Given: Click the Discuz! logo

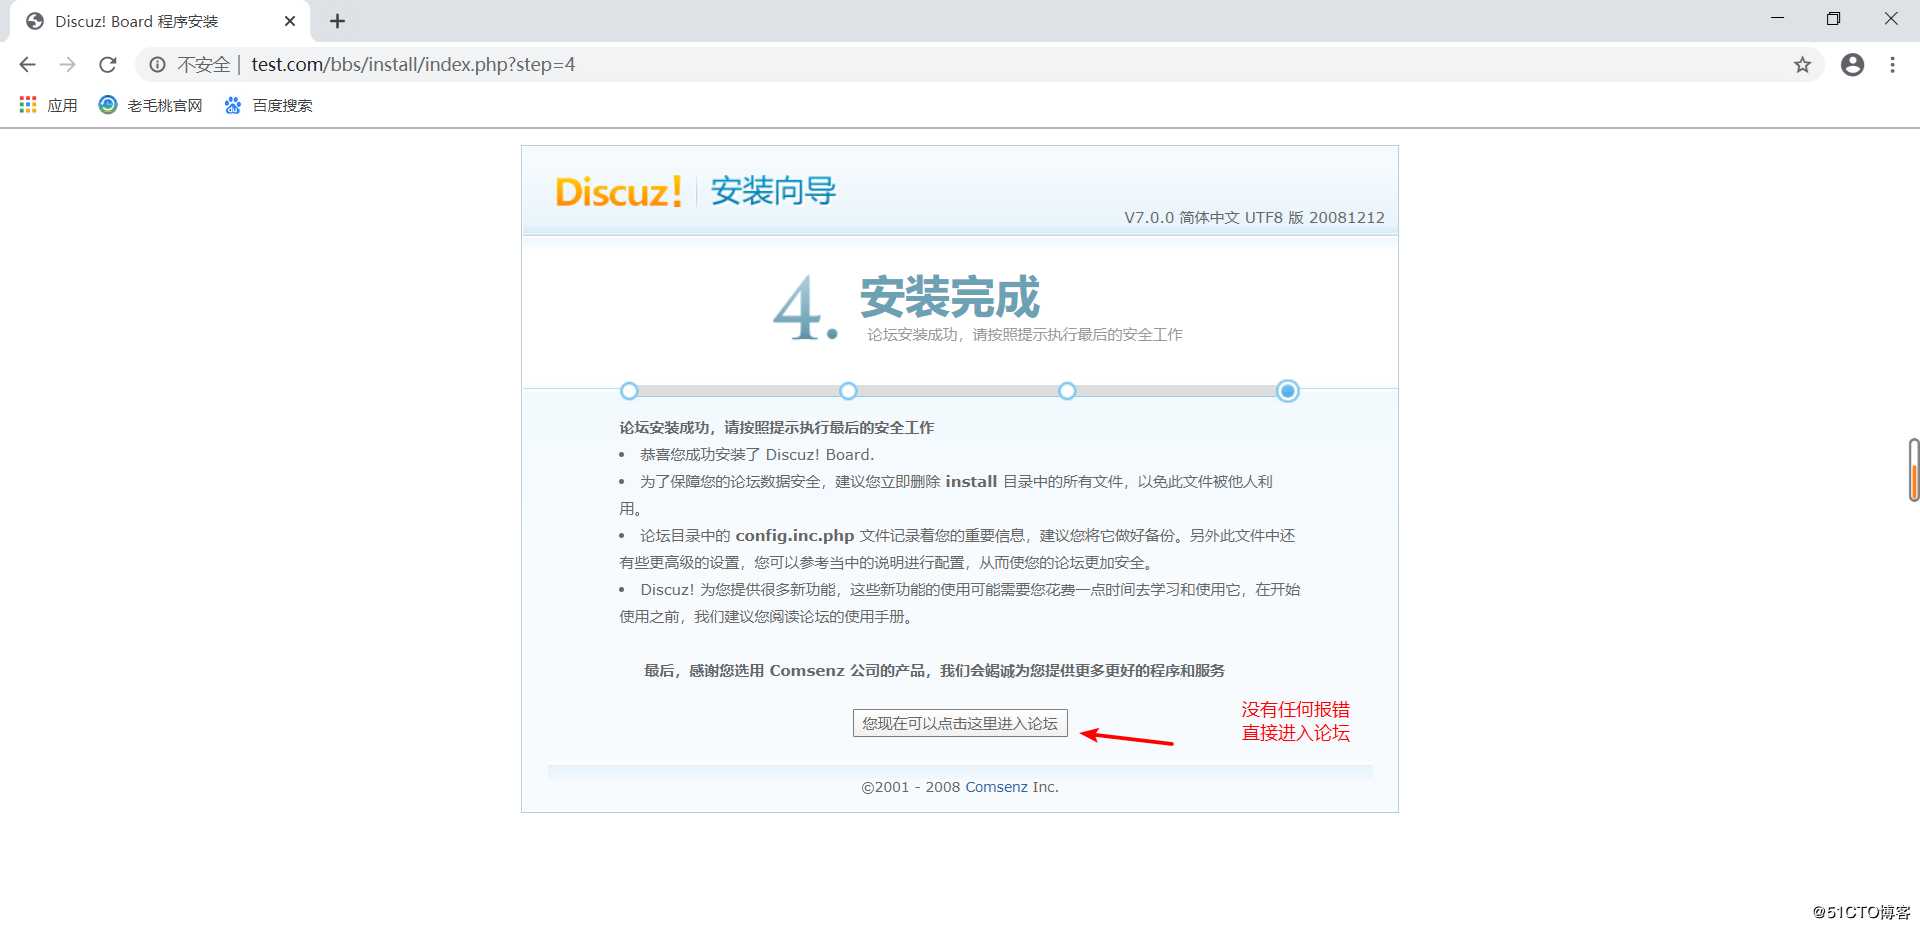Looking at the screenshot, I should pyautogui.click(x=618, y=191).
